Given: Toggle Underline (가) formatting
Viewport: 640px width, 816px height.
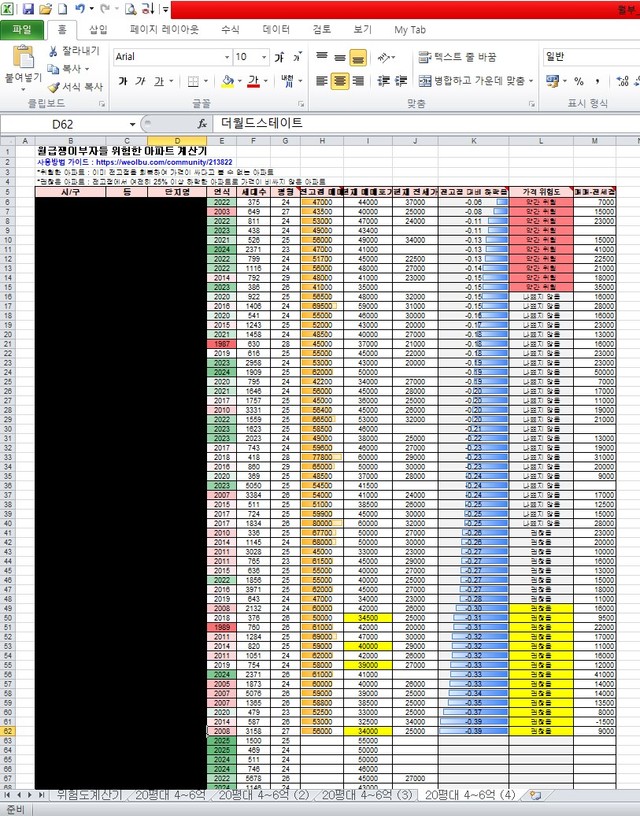Looking at the screenshot, I should click(x=159, y=81).
